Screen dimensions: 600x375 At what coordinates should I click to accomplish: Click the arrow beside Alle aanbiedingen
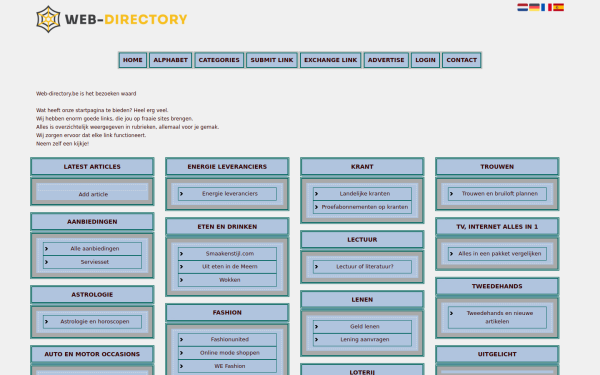point(46,249)
